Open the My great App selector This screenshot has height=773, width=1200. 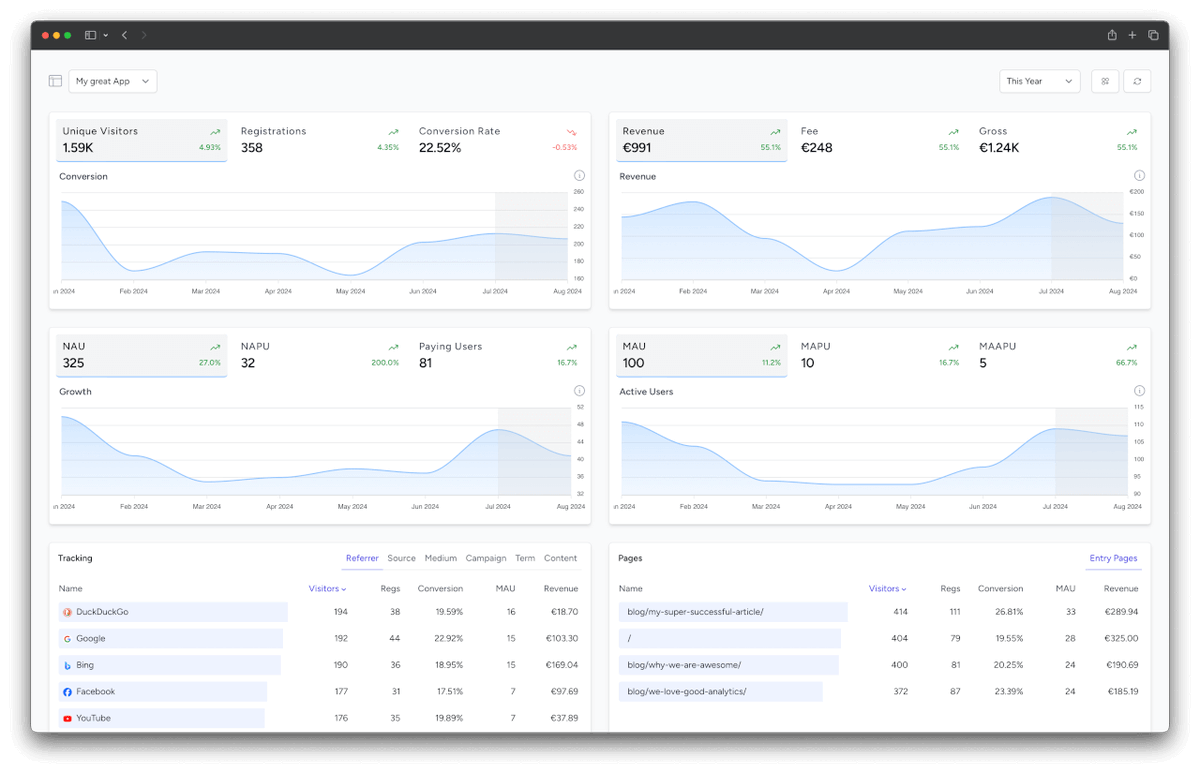coord(112,81)
